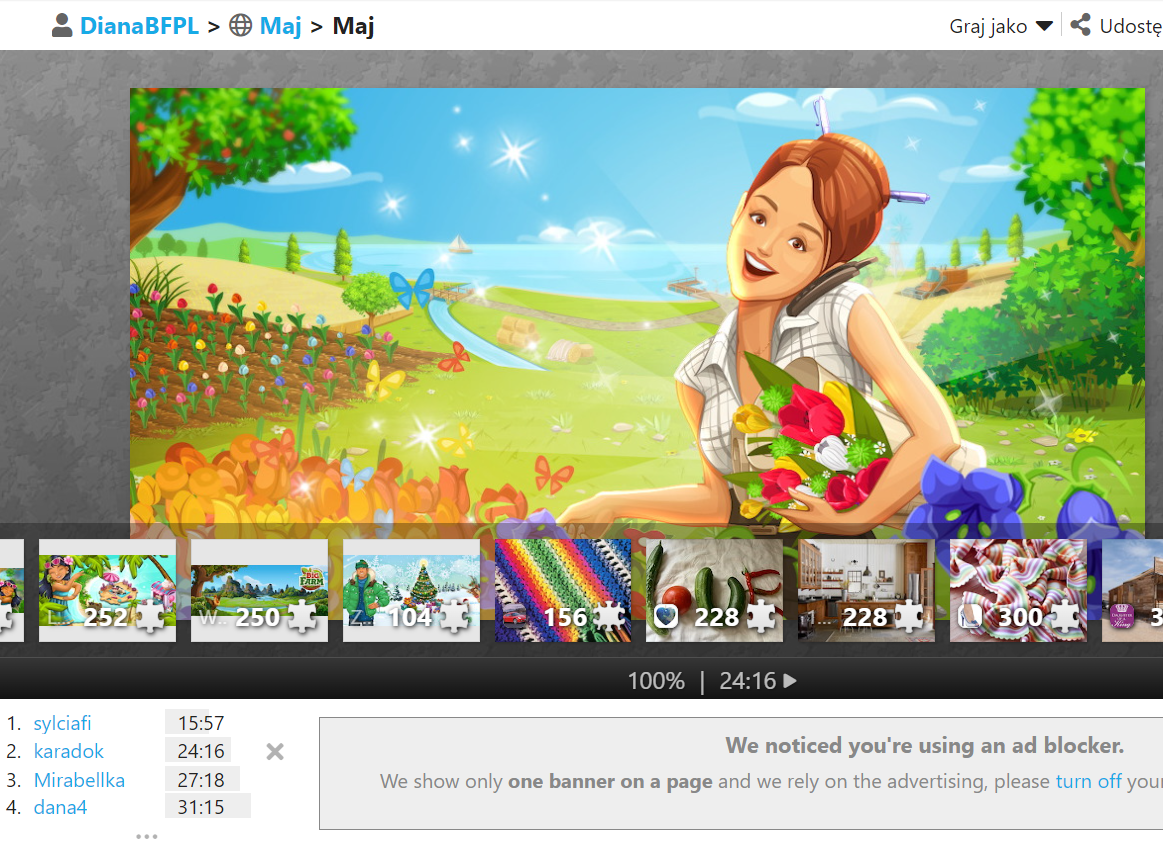Click the ad blocker notice heading
Viewport: 1163px width, 843px height.
point(924,745)
